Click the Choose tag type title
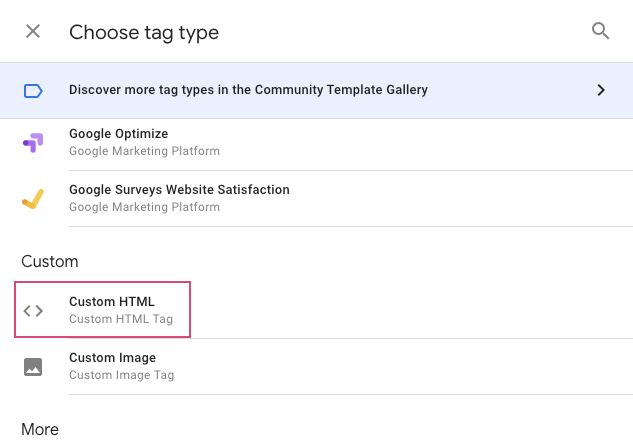This screenshot has height=446, width=633. click(144, 32)
